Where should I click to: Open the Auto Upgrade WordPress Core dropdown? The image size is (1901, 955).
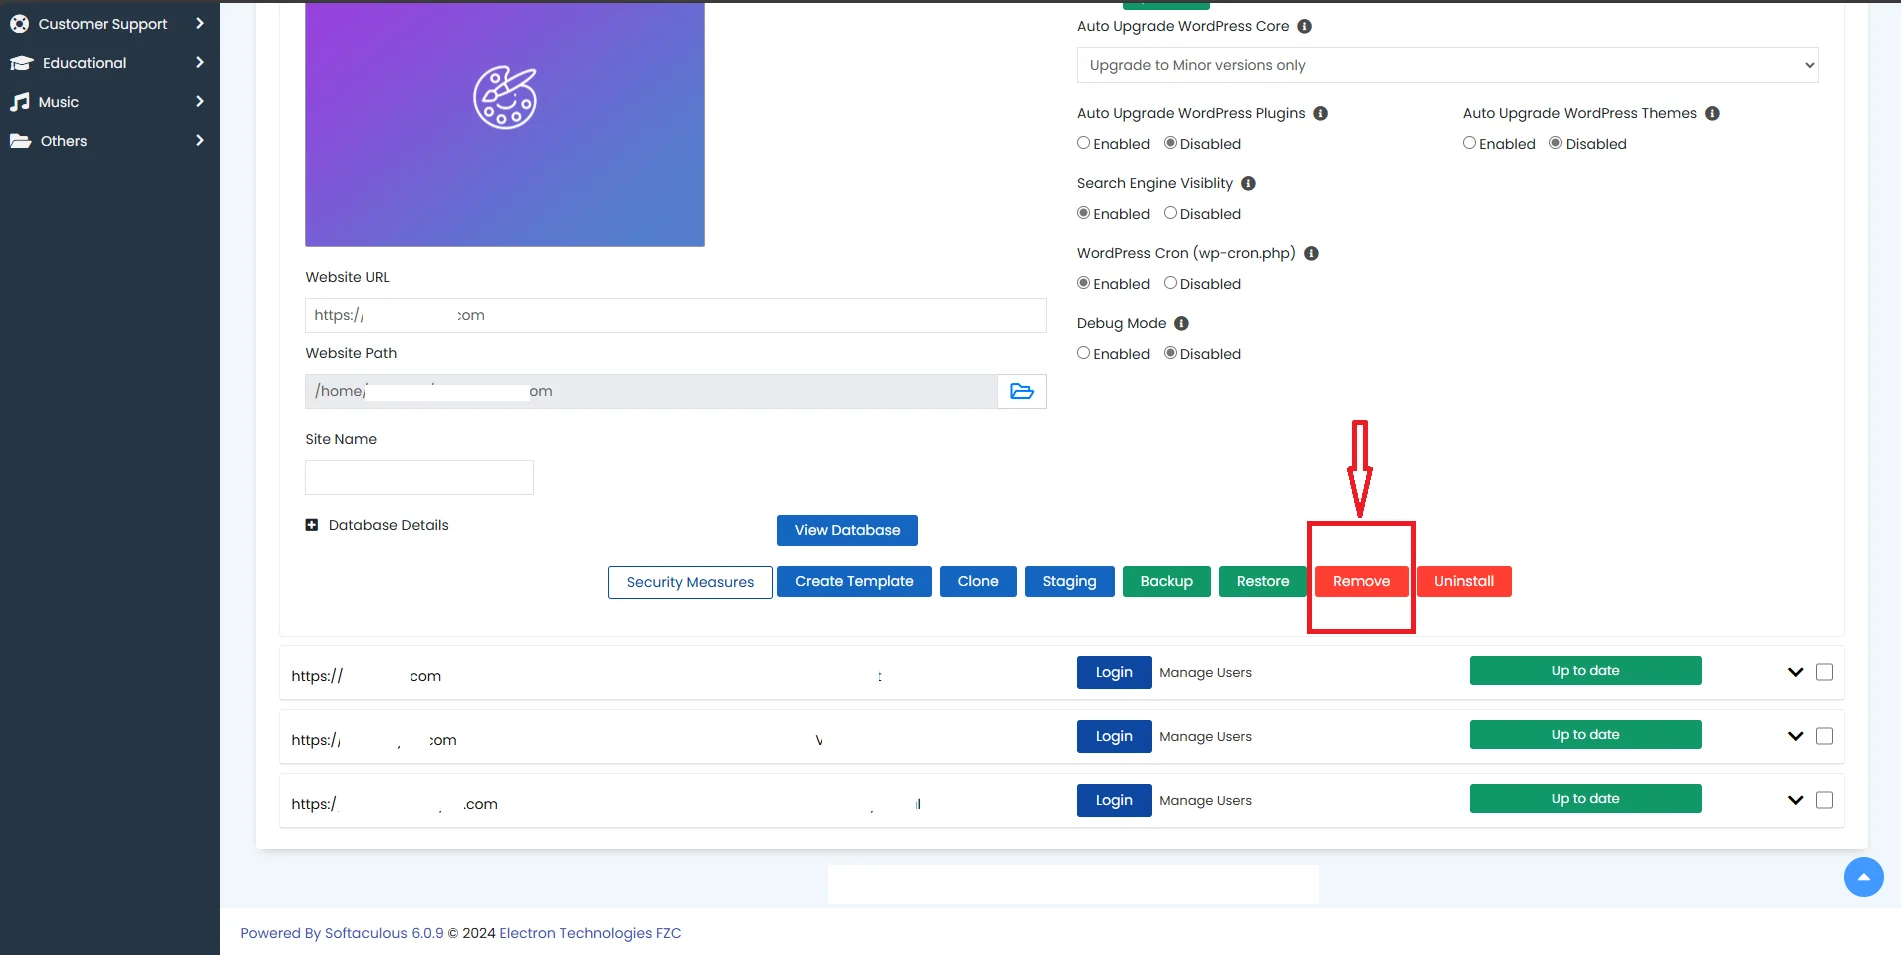[1445, 65]
